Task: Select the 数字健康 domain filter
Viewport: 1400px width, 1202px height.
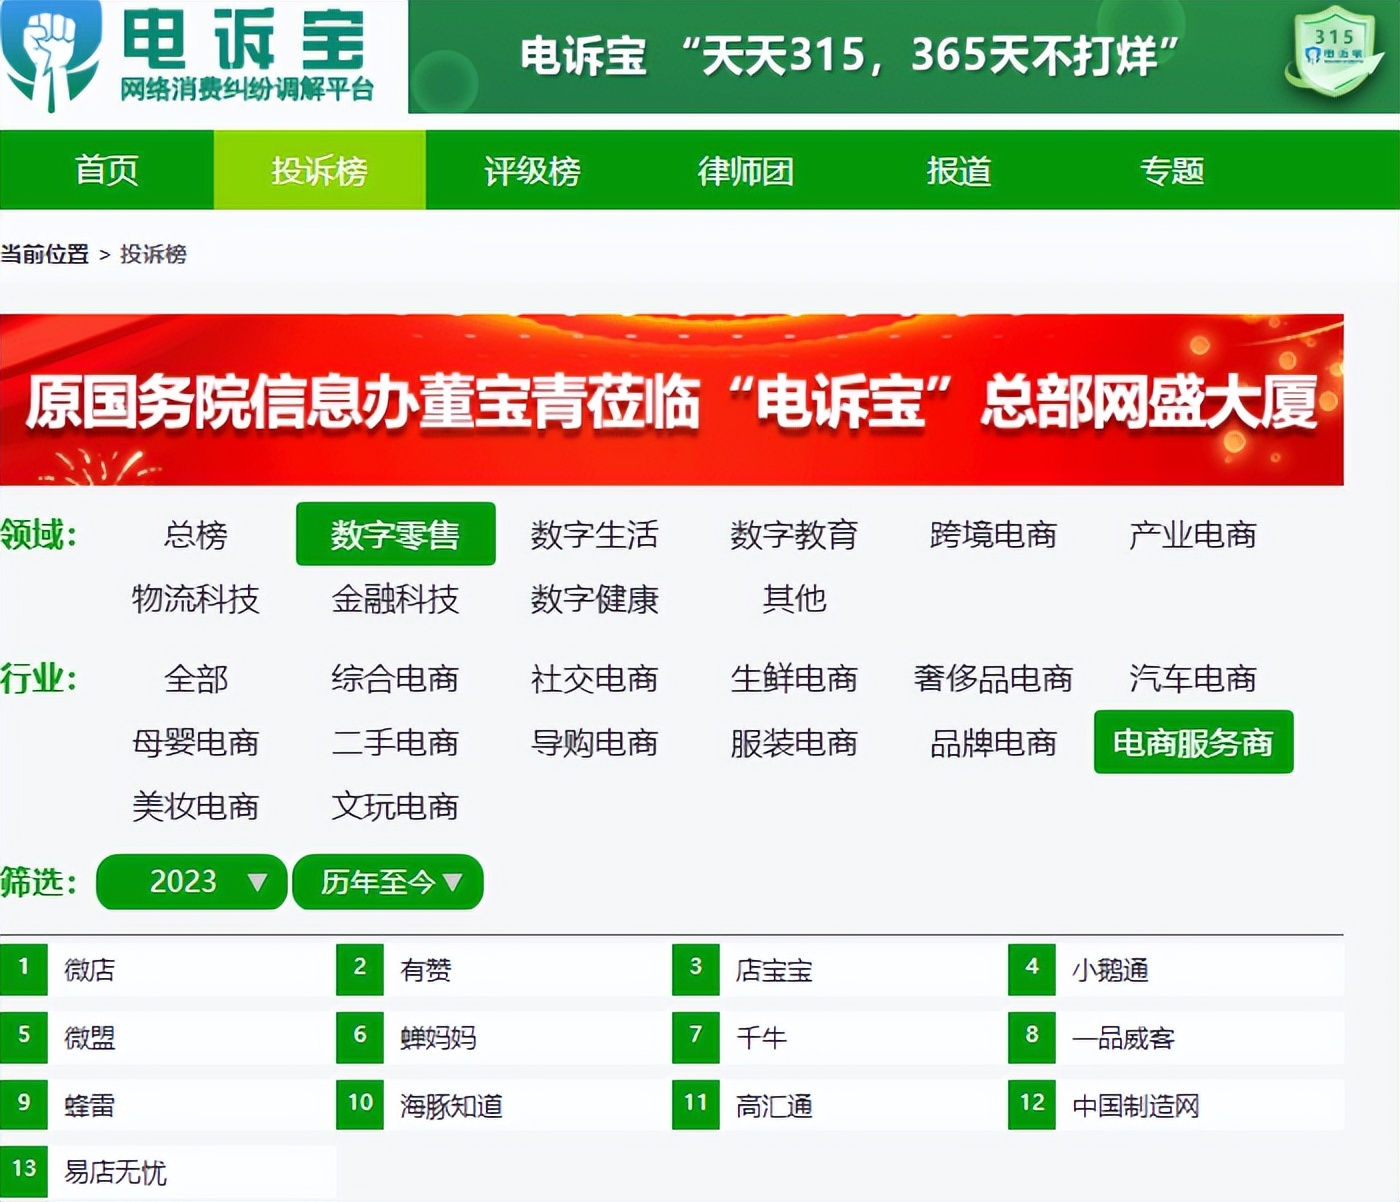Action: click(x=595, y=599)
